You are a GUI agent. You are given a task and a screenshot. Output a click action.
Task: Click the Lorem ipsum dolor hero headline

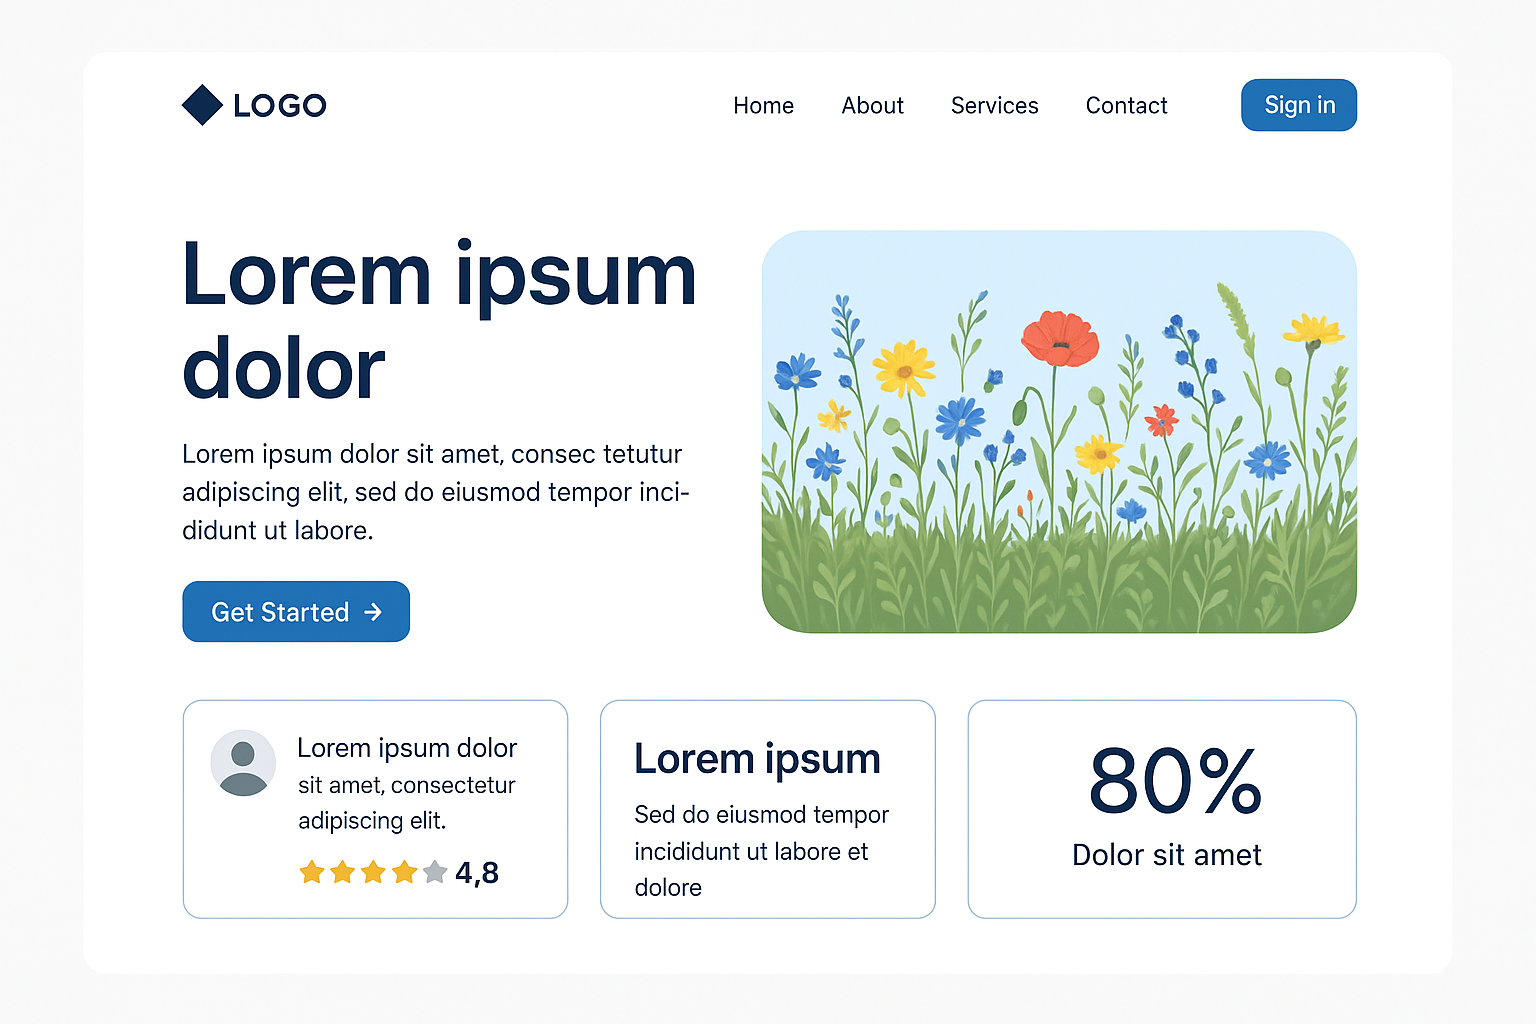click(x=438, y=320)
